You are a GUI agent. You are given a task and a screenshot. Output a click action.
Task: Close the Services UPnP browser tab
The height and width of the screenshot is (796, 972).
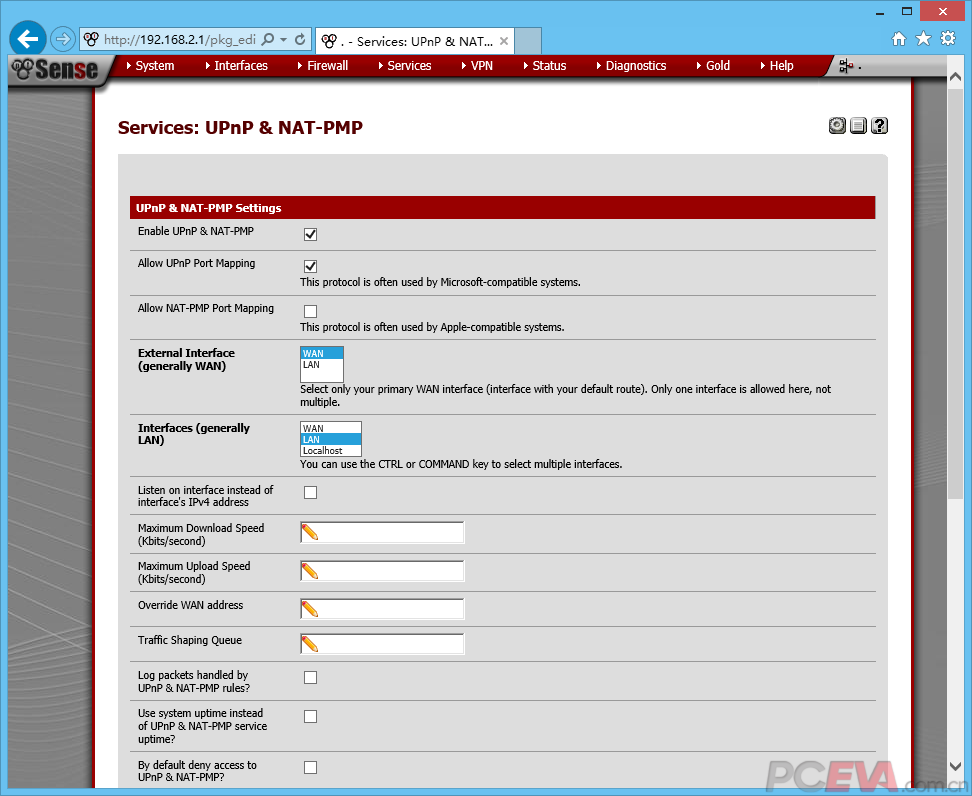pos(504,41)
